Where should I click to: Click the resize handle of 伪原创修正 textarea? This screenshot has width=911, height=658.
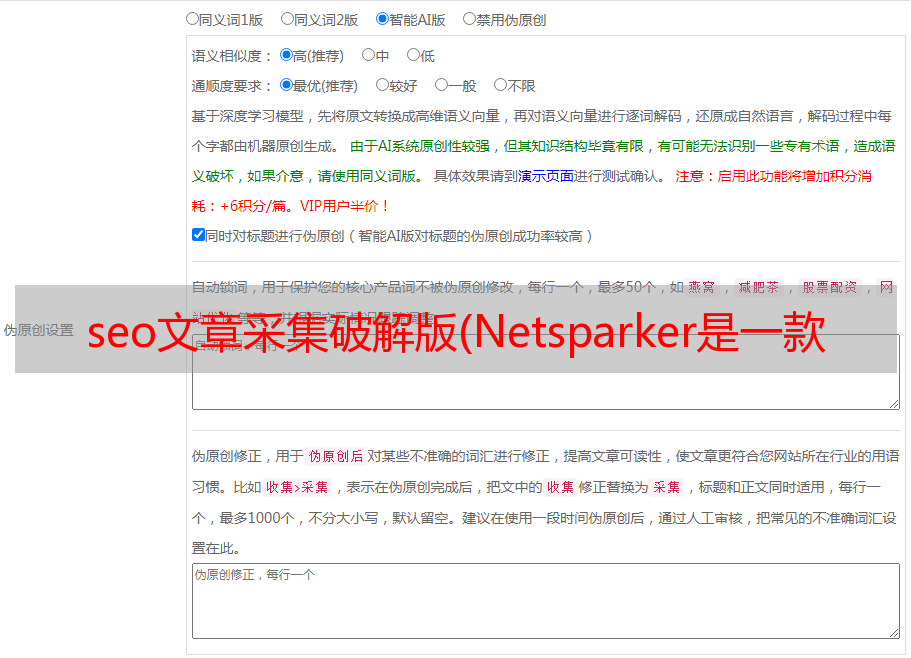[894, 633]
